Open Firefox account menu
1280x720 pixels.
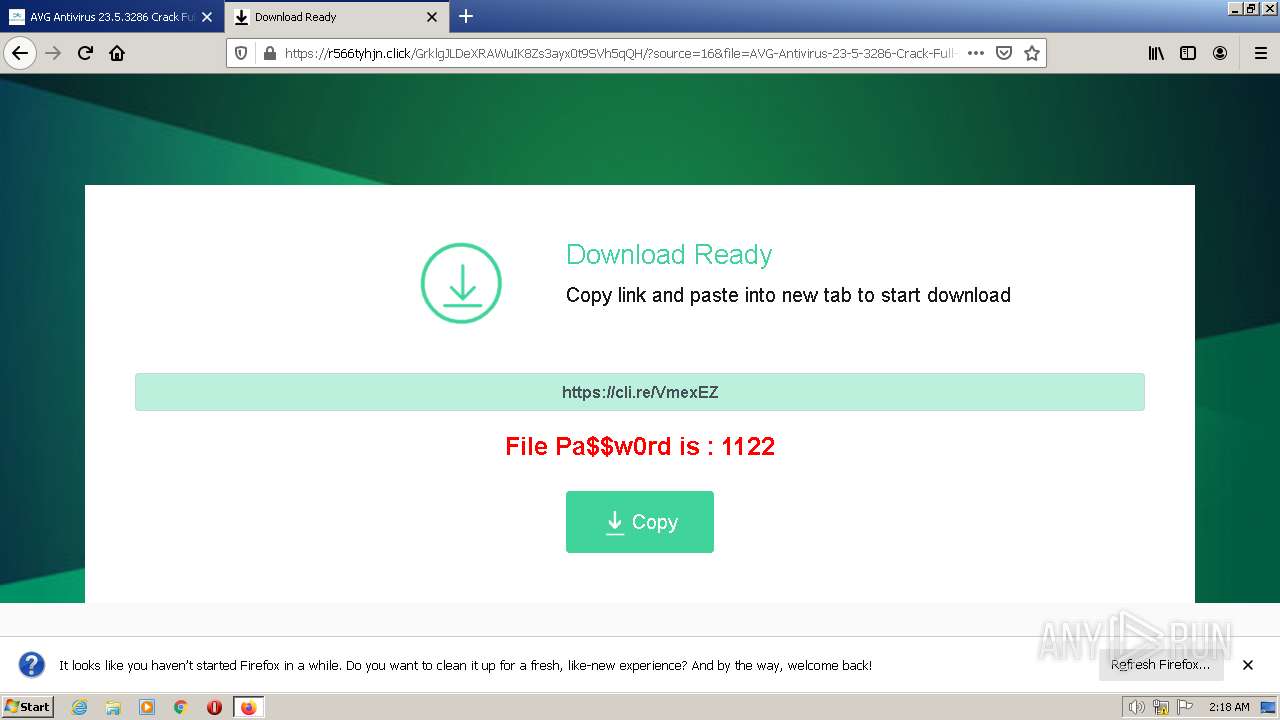point(1220,53)
